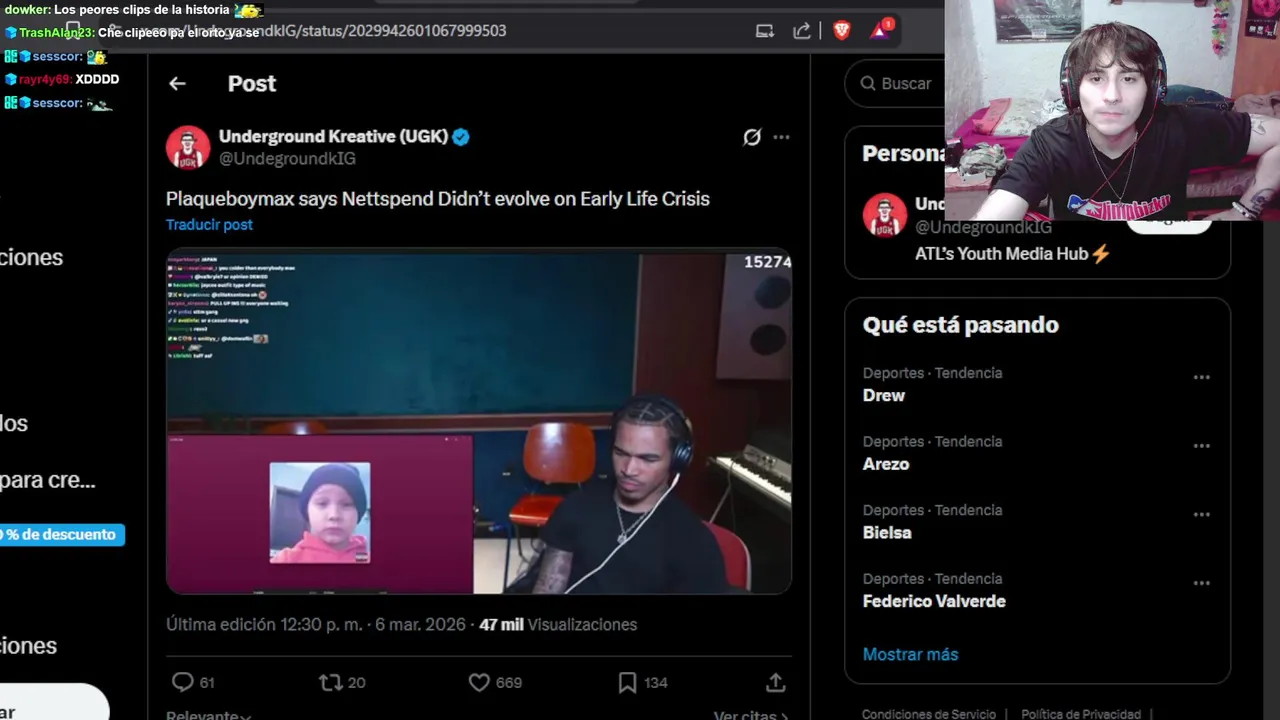Open Grok icon on the UGK post
Image resolution: width=1280 pixels, height=720 pixels.
(x=752, y=137)
